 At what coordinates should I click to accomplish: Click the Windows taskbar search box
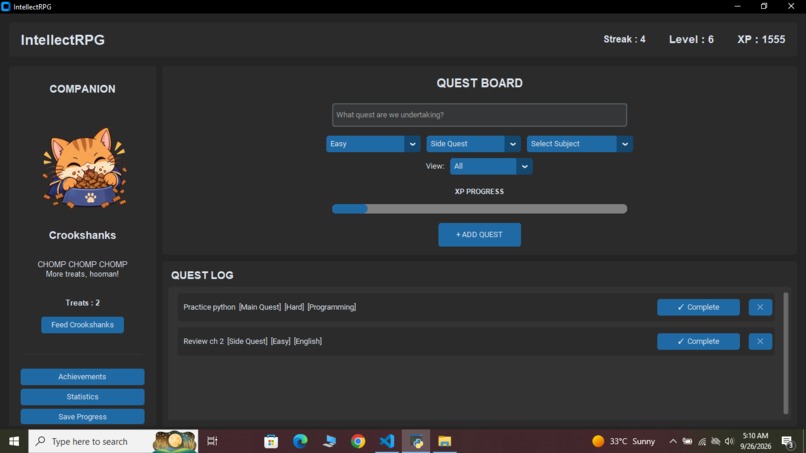113,441
